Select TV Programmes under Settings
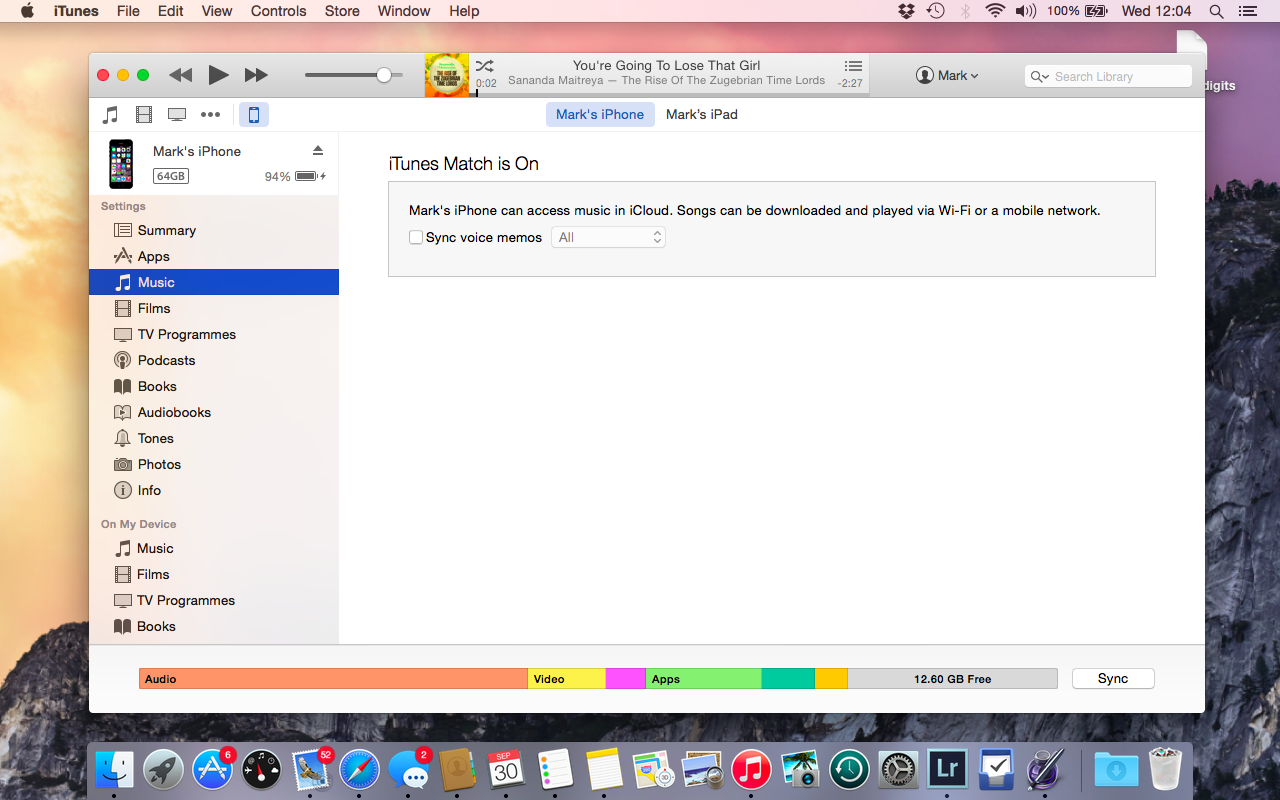Image resolution: width=1280 pixels, height=800 pixels. pyautogui.click(x=214, y=334)
